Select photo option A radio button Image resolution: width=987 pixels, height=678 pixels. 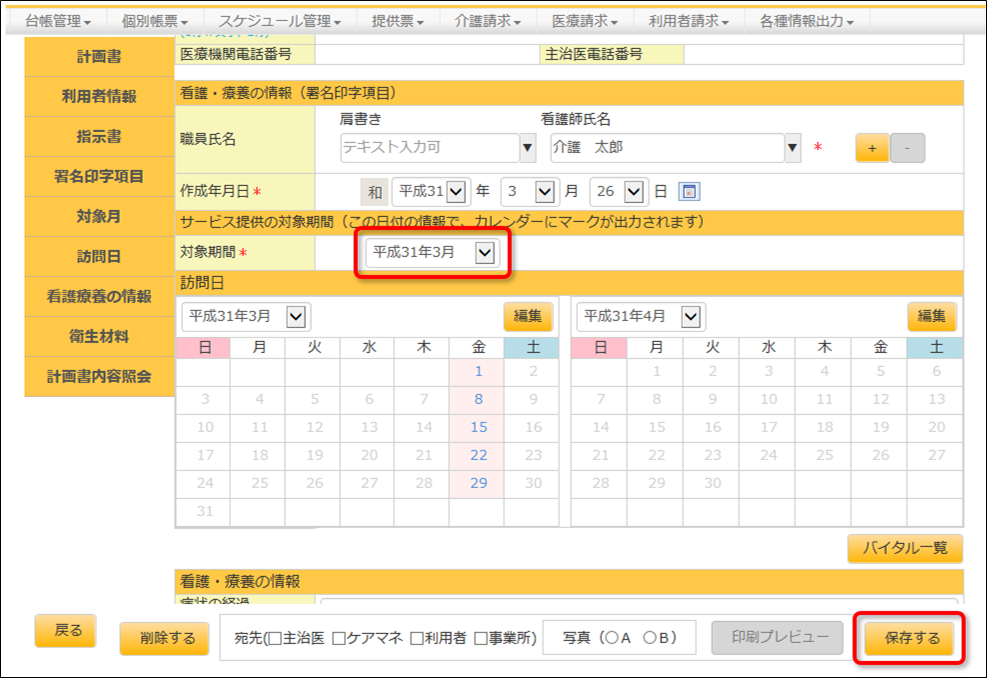(x=610, y=638)
